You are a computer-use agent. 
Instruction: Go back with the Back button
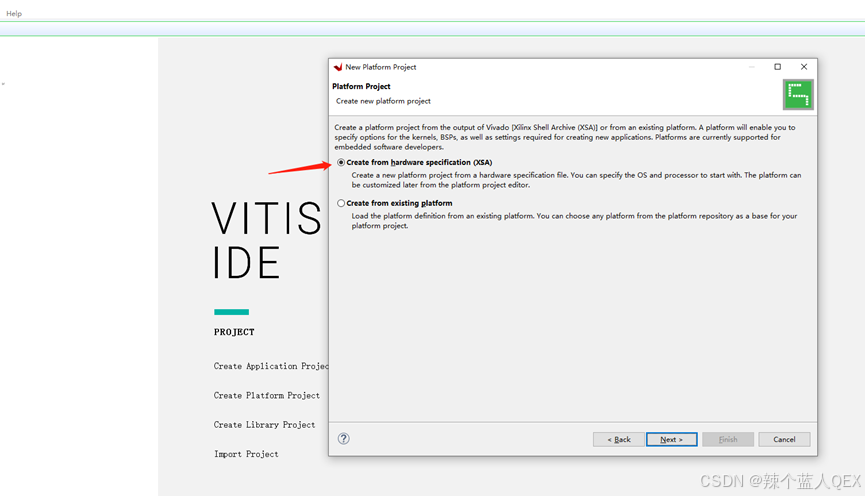[x=618, y=439]
